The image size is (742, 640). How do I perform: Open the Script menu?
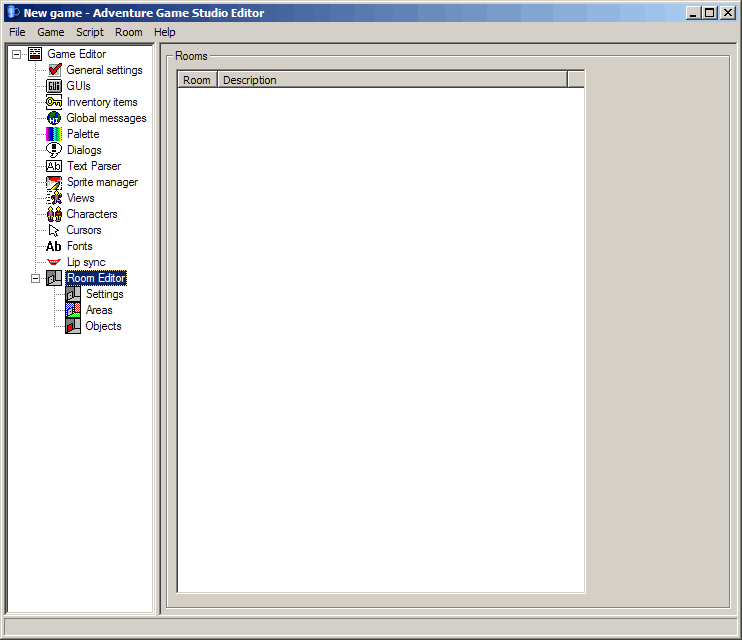click(90, 32)
